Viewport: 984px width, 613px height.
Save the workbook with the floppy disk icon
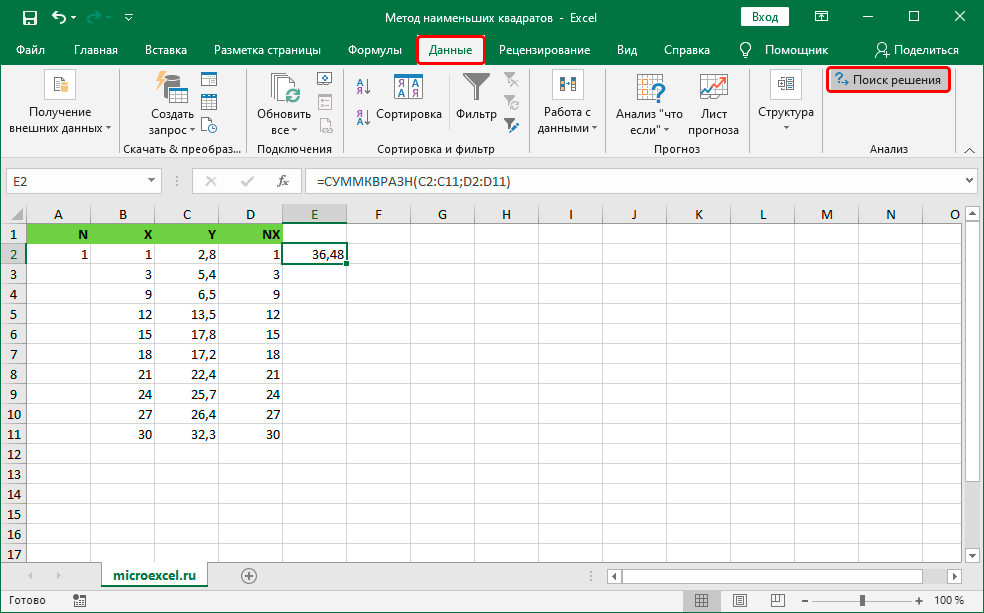[x=29, y=17]
